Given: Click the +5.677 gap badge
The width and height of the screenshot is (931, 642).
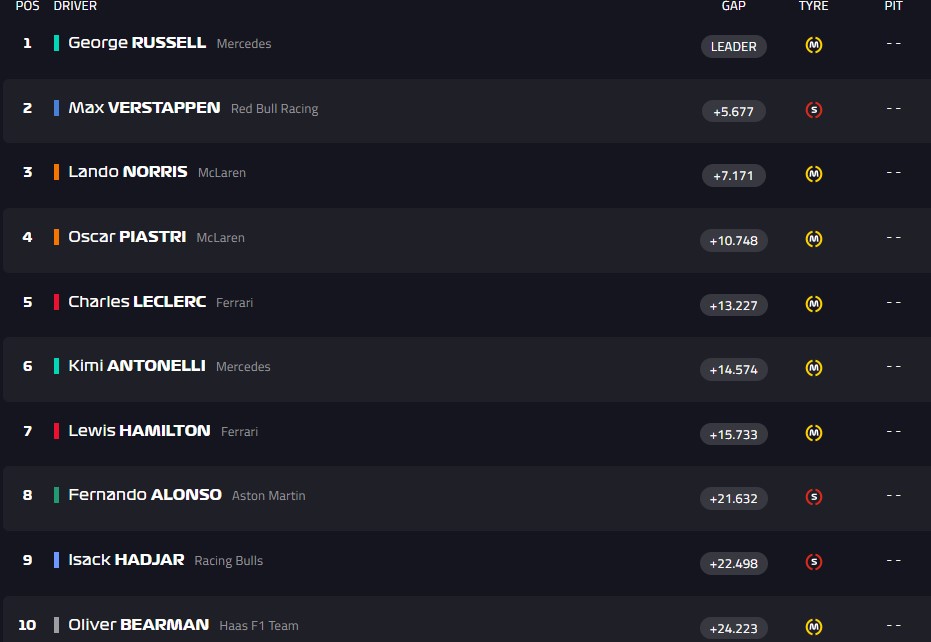Looking at the screenshot, I should [x=734, y=111].
